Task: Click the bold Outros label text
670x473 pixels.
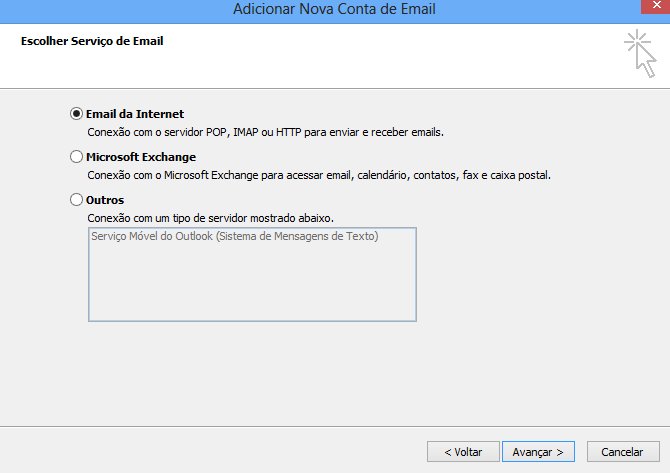Action: coord(105,200)
